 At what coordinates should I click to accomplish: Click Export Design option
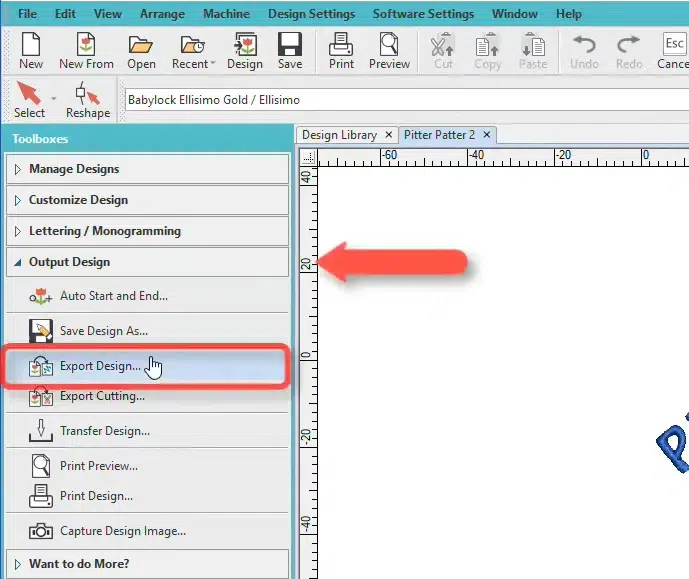148,366
